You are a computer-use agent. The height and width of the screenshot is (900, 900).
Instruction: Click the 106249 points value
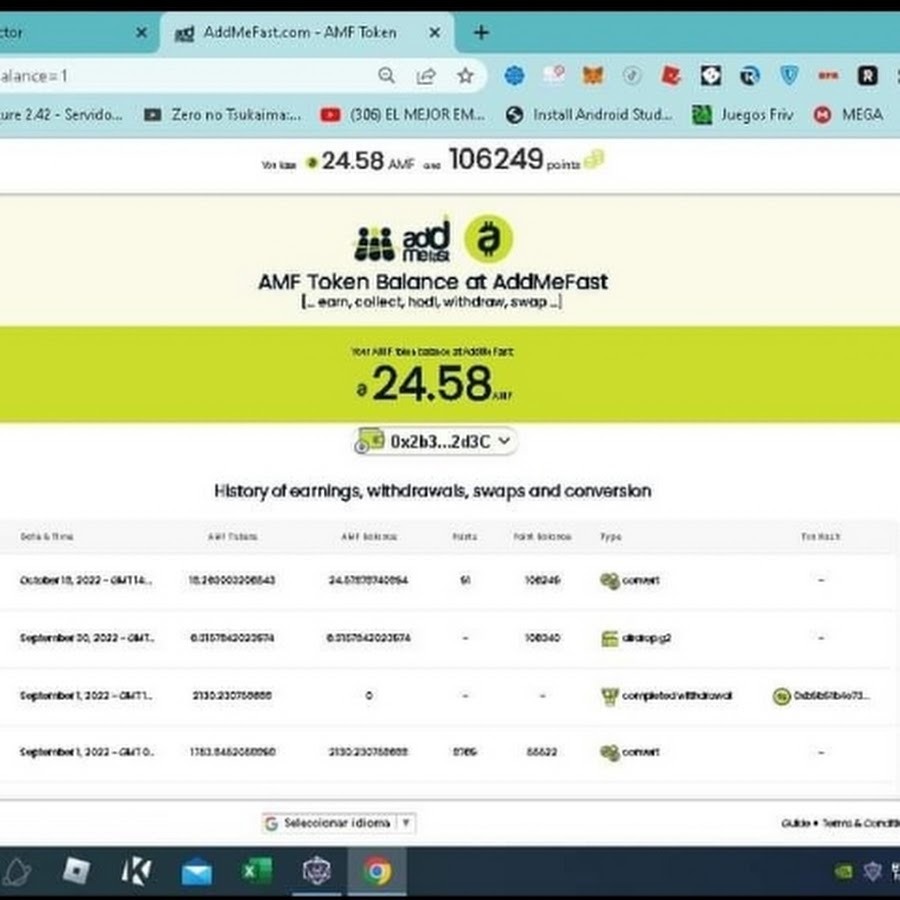(x=496, y=159)
